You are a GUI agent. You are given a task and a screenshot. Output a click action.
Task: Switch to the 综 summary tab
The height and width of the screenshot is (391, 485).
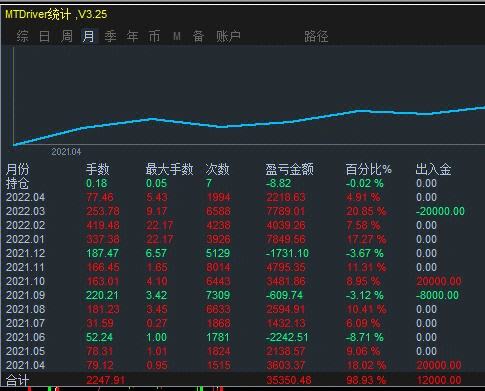(x=23, y=36)
